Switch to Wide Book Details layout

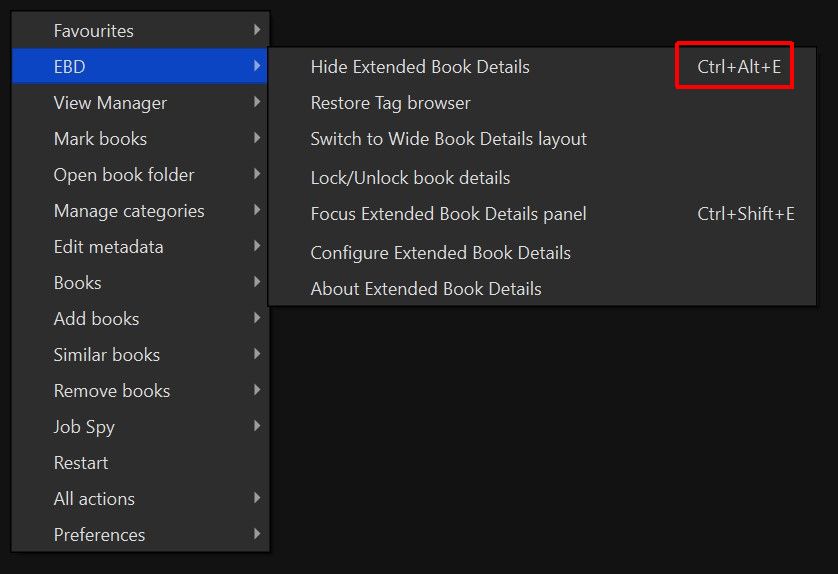pyautogui.click(x=448, y=139)
